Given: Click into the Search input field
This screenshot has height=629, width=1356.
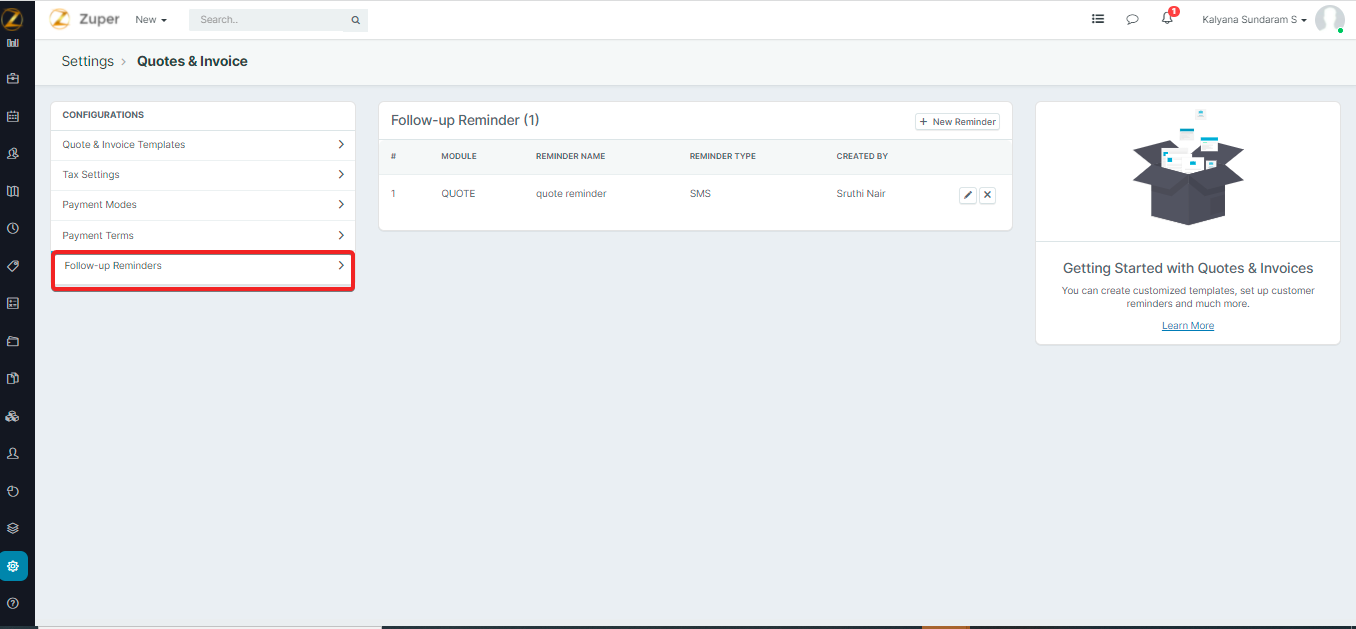Looking at the screenshot, I should pyautogui.click(x=268, y=20).
